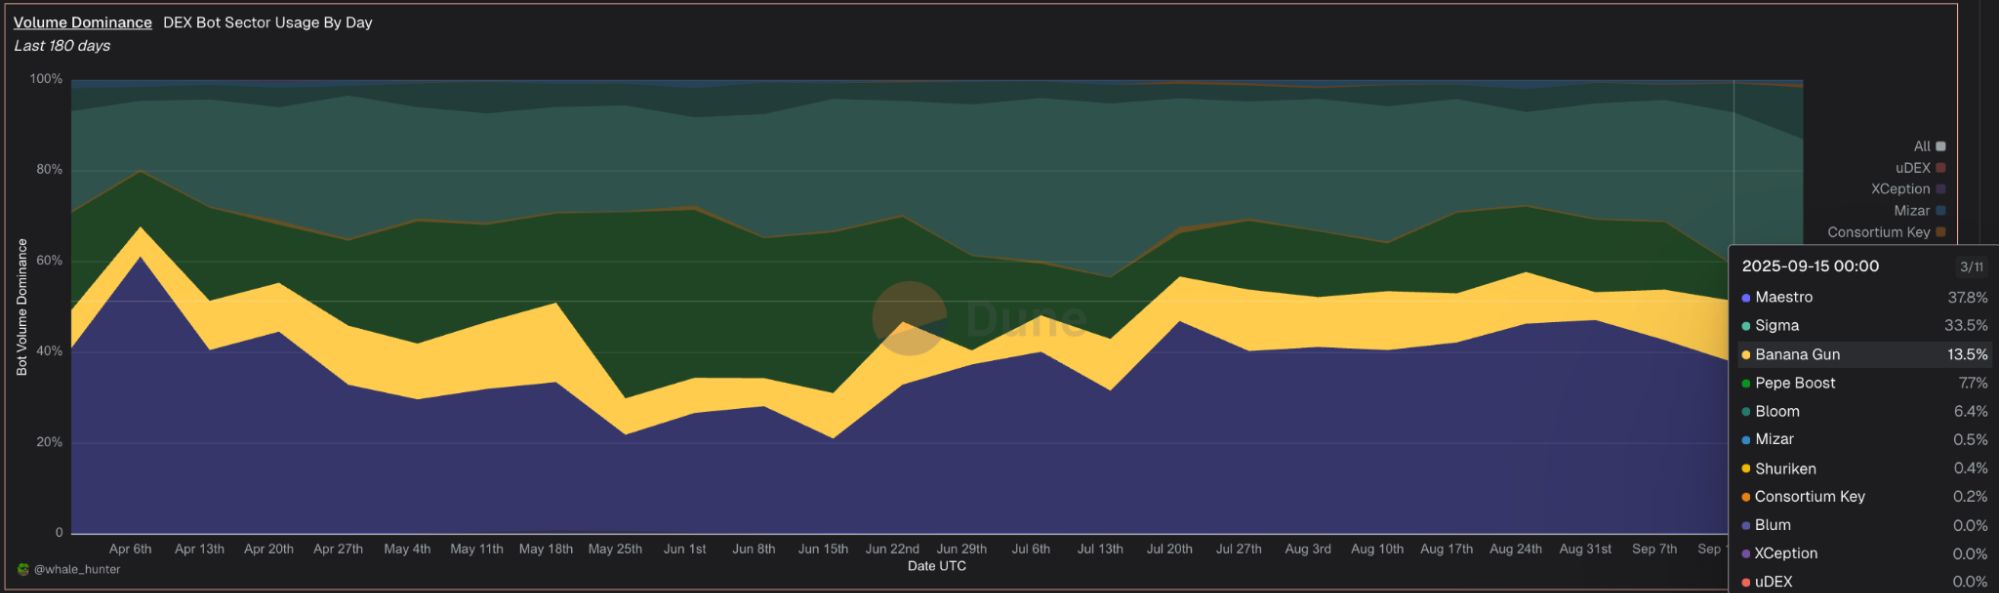
Task: Click the whale_hunter avatar icon
Action: [23, 569]
